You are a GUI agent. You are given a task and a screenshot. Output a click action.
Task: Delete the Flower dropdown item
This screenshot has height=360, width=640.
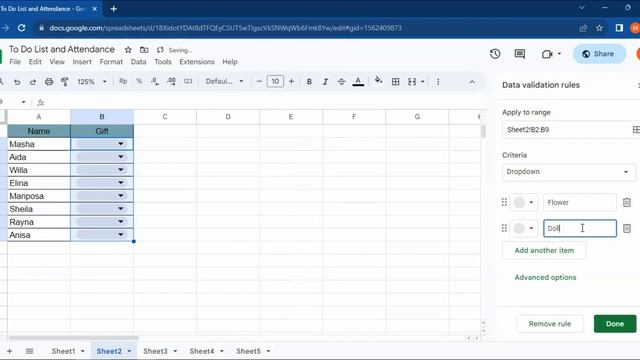click(627, 202)
